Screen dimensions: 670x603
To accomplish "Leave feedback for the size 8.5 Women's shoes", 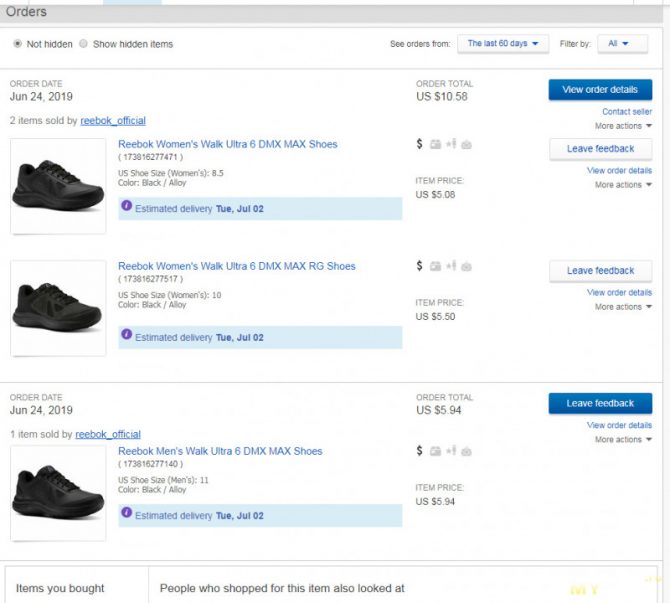I will click(600, 149).
